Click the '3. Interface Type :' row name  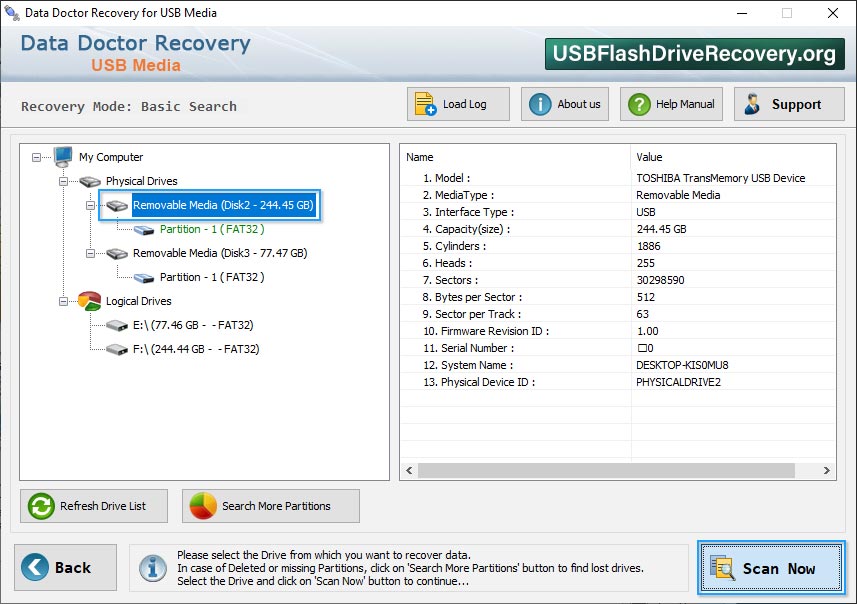click(468, 212)
